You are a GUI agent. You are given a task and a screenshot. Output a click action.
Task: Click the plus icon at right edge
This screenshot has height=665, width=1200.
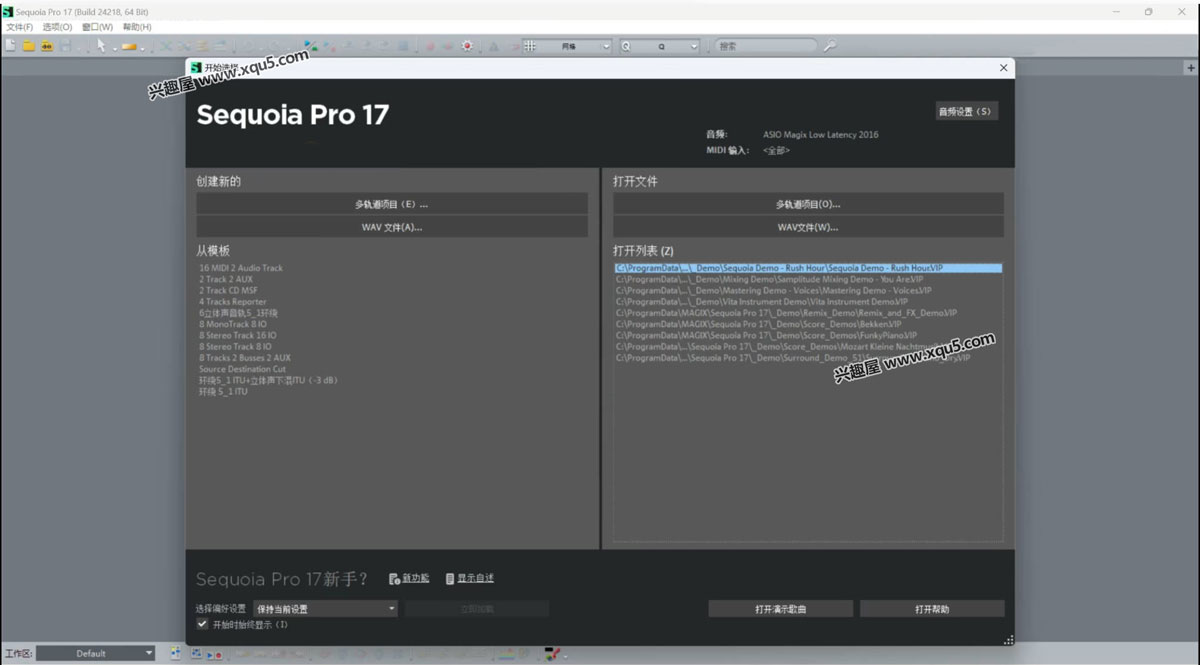point(1191,68)
